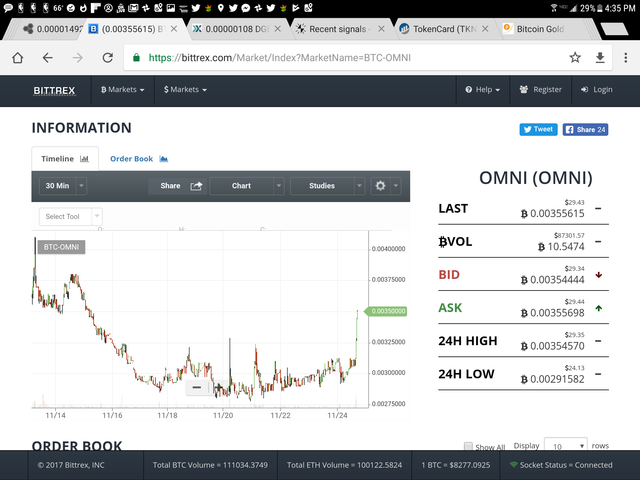Click the Register users icon
Image resolution: width=640 pixels, height=480 pixels.
click(524, 89)
